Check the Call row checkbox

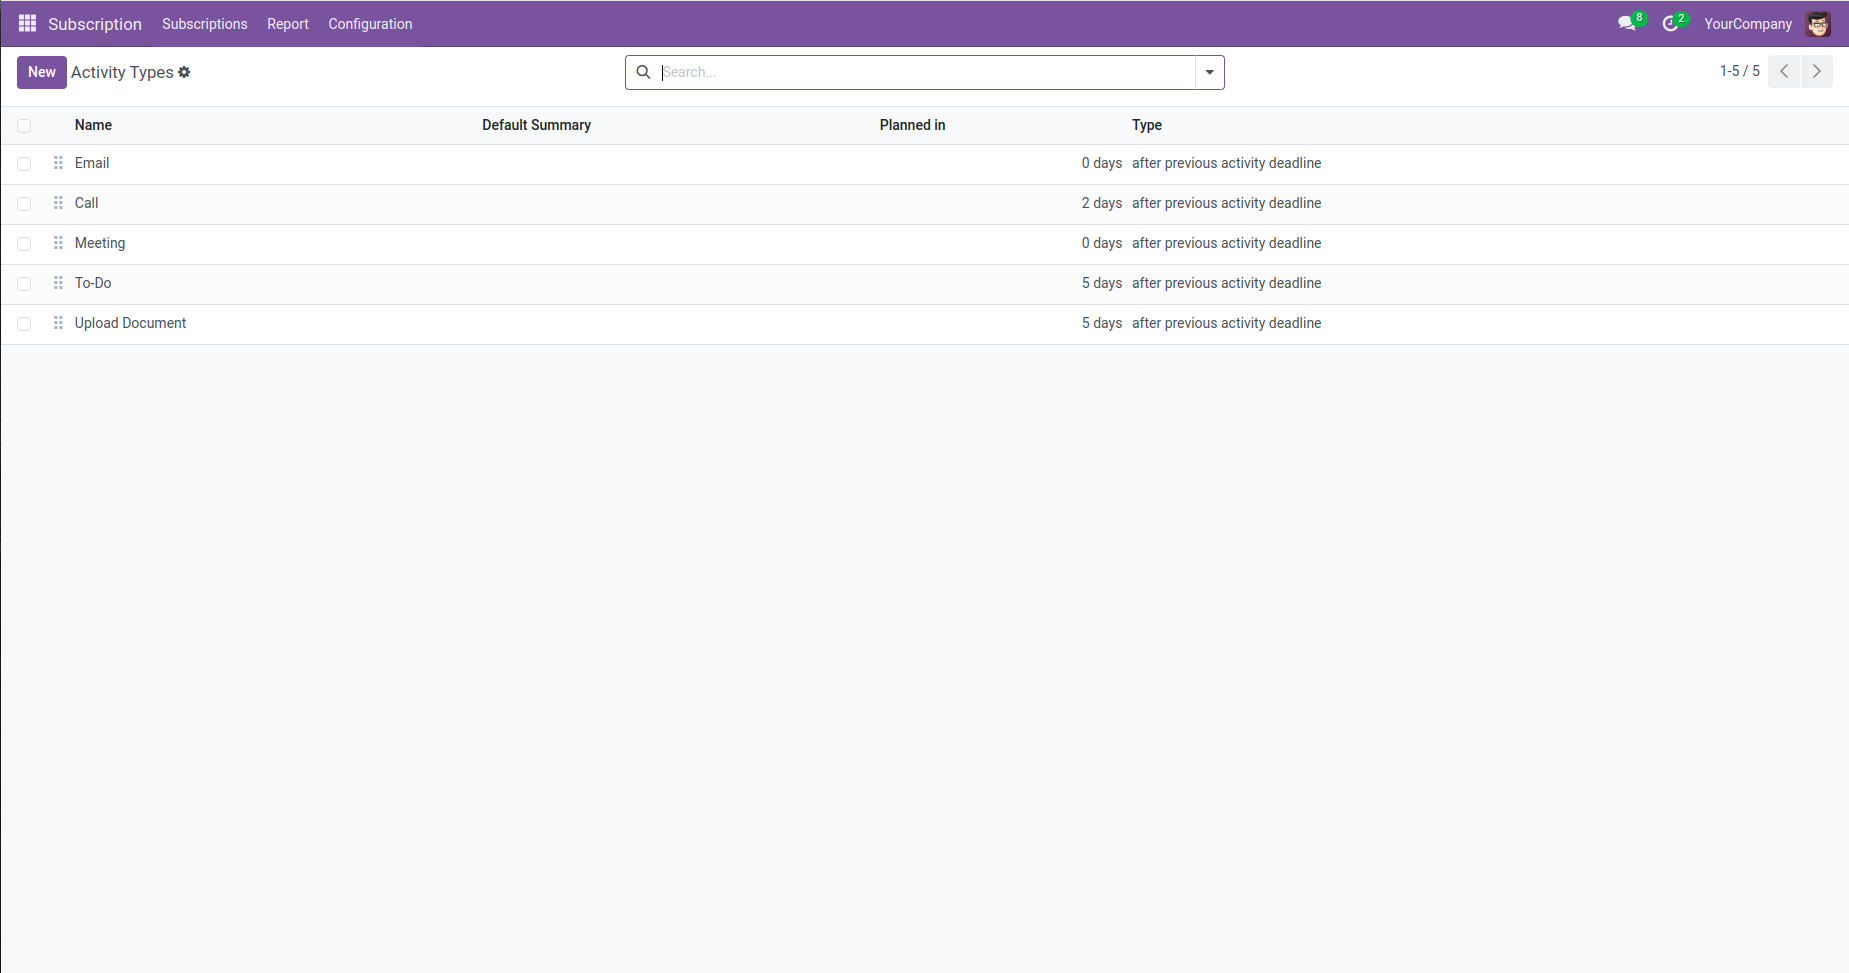(x=24, y=204)
